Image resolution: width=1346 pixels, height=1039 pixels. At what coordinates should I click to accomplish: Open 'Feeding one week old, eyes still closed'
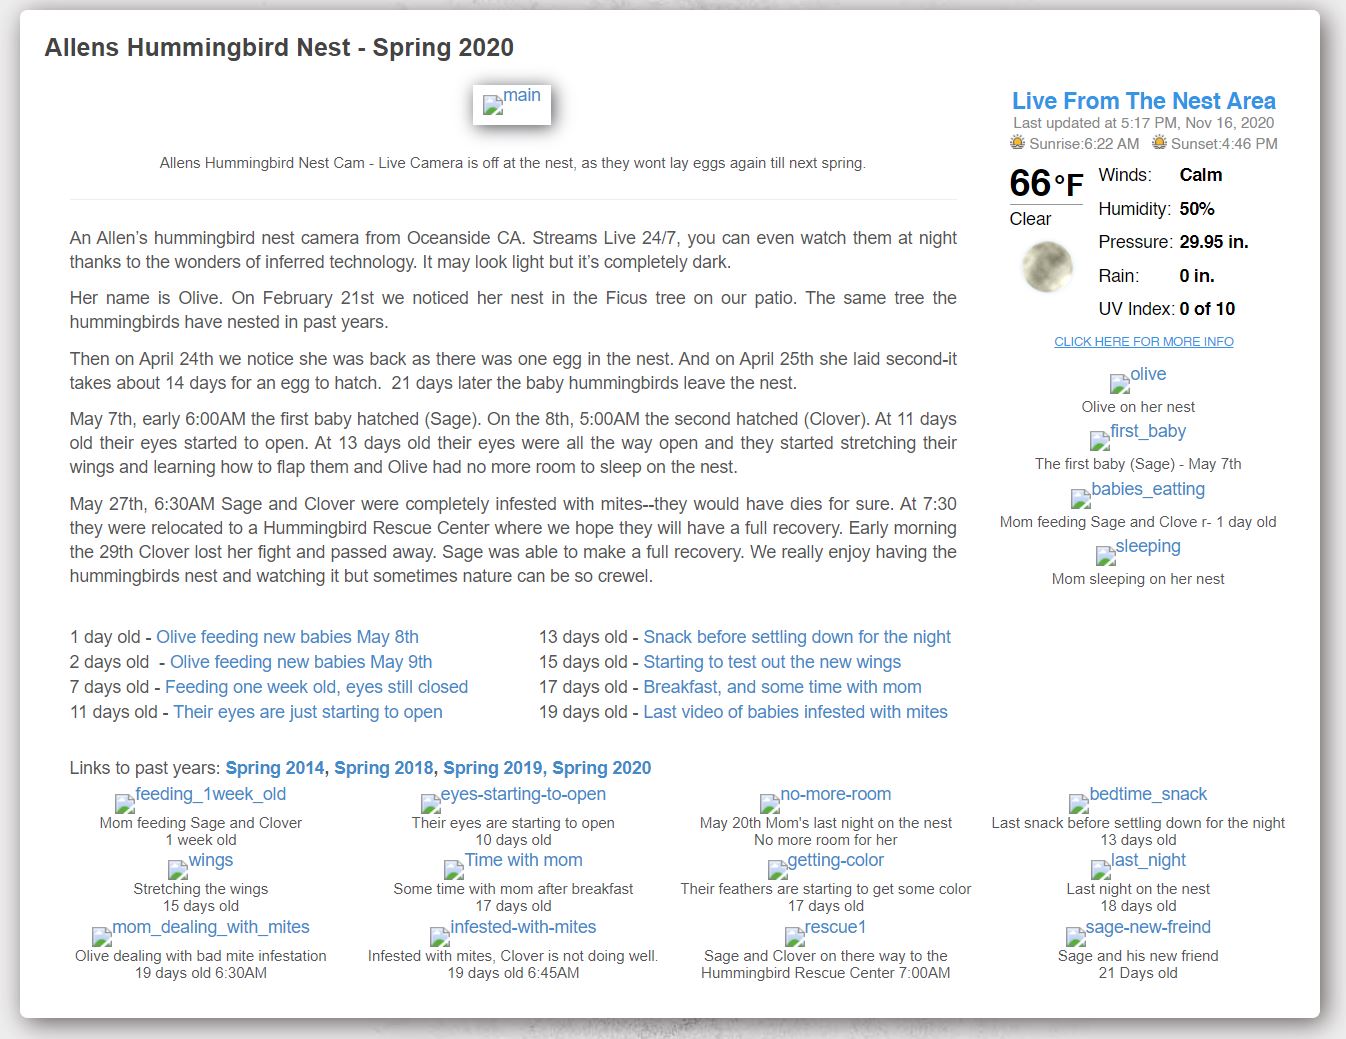(316, 687)
